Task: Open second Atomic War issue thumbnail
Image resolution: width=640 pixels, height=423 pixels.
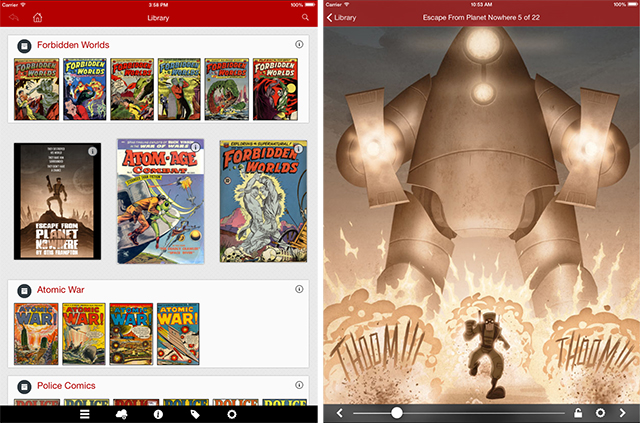Action: click(84, 334)
